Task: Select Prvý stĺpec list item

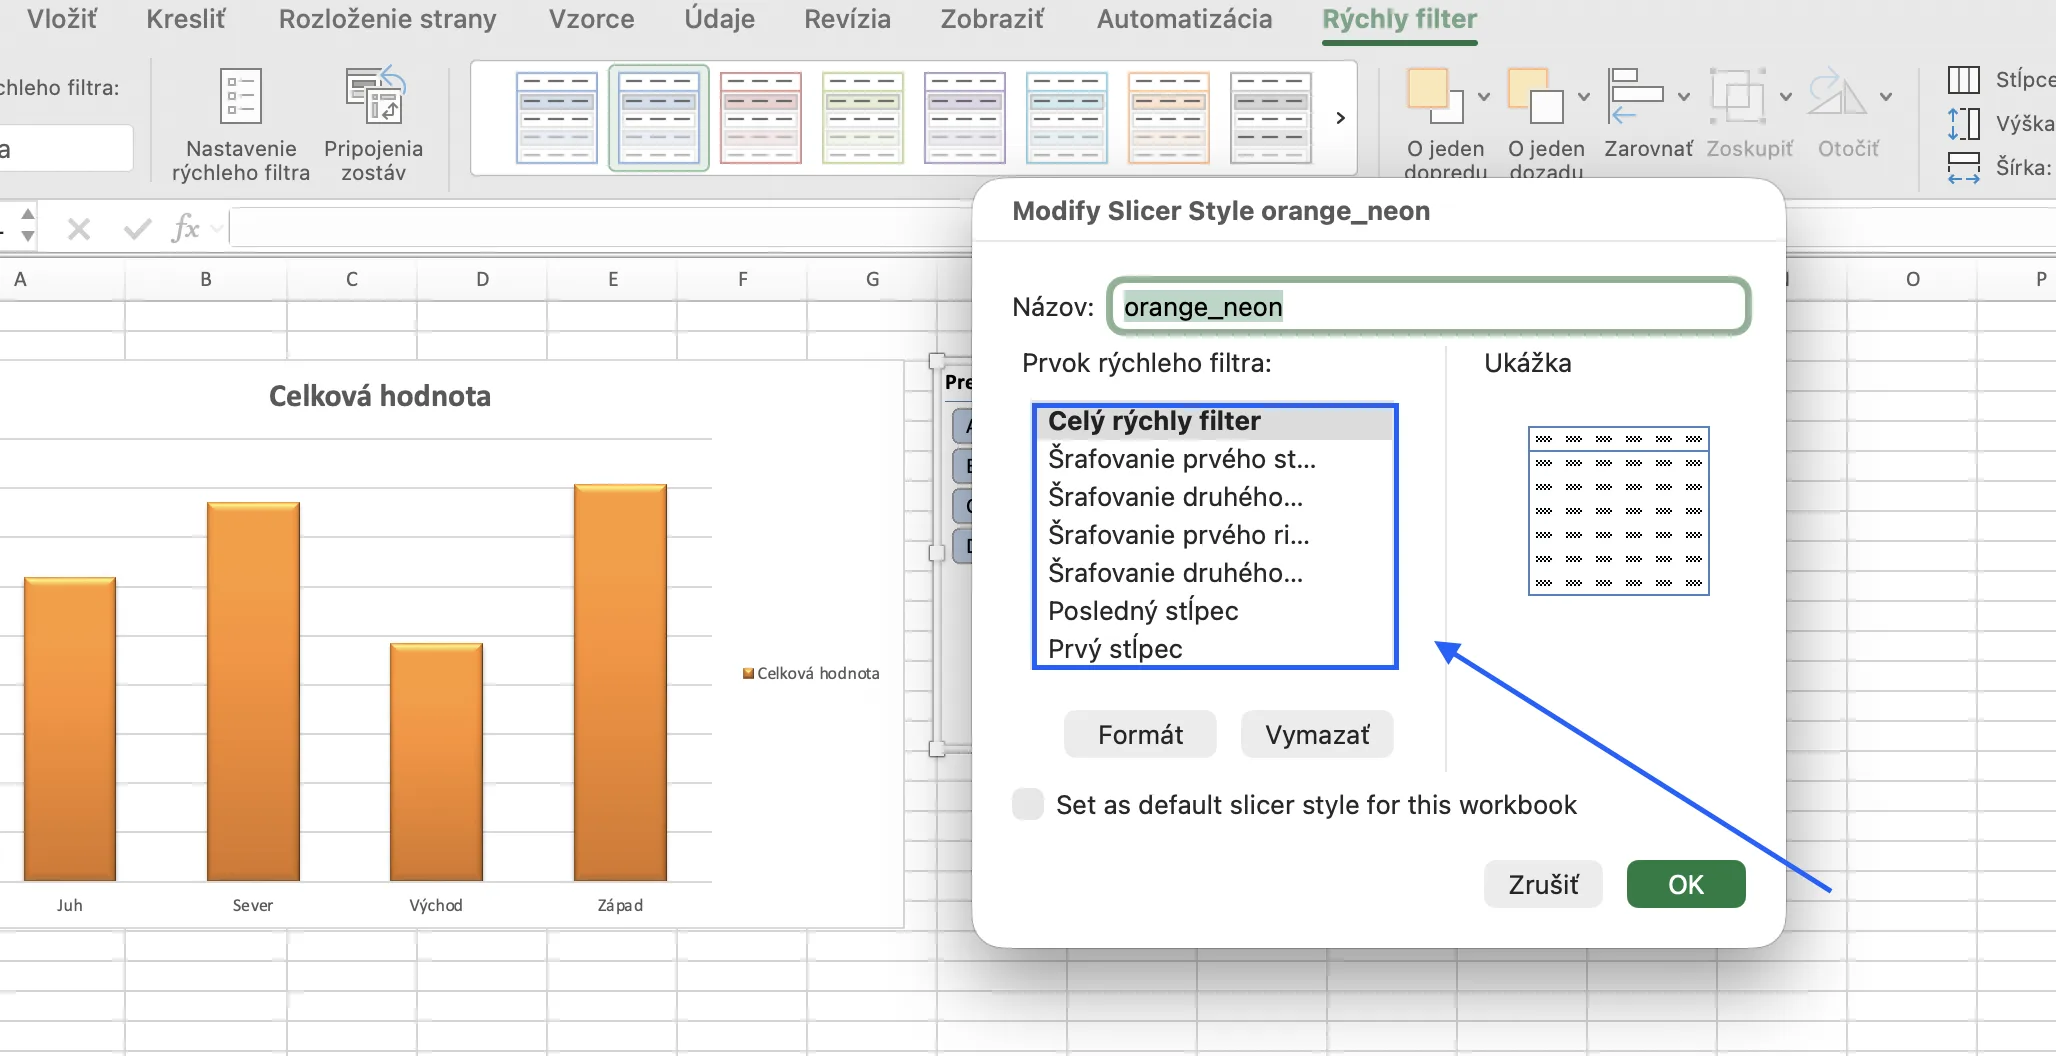Action: [x=1215, y=649]
